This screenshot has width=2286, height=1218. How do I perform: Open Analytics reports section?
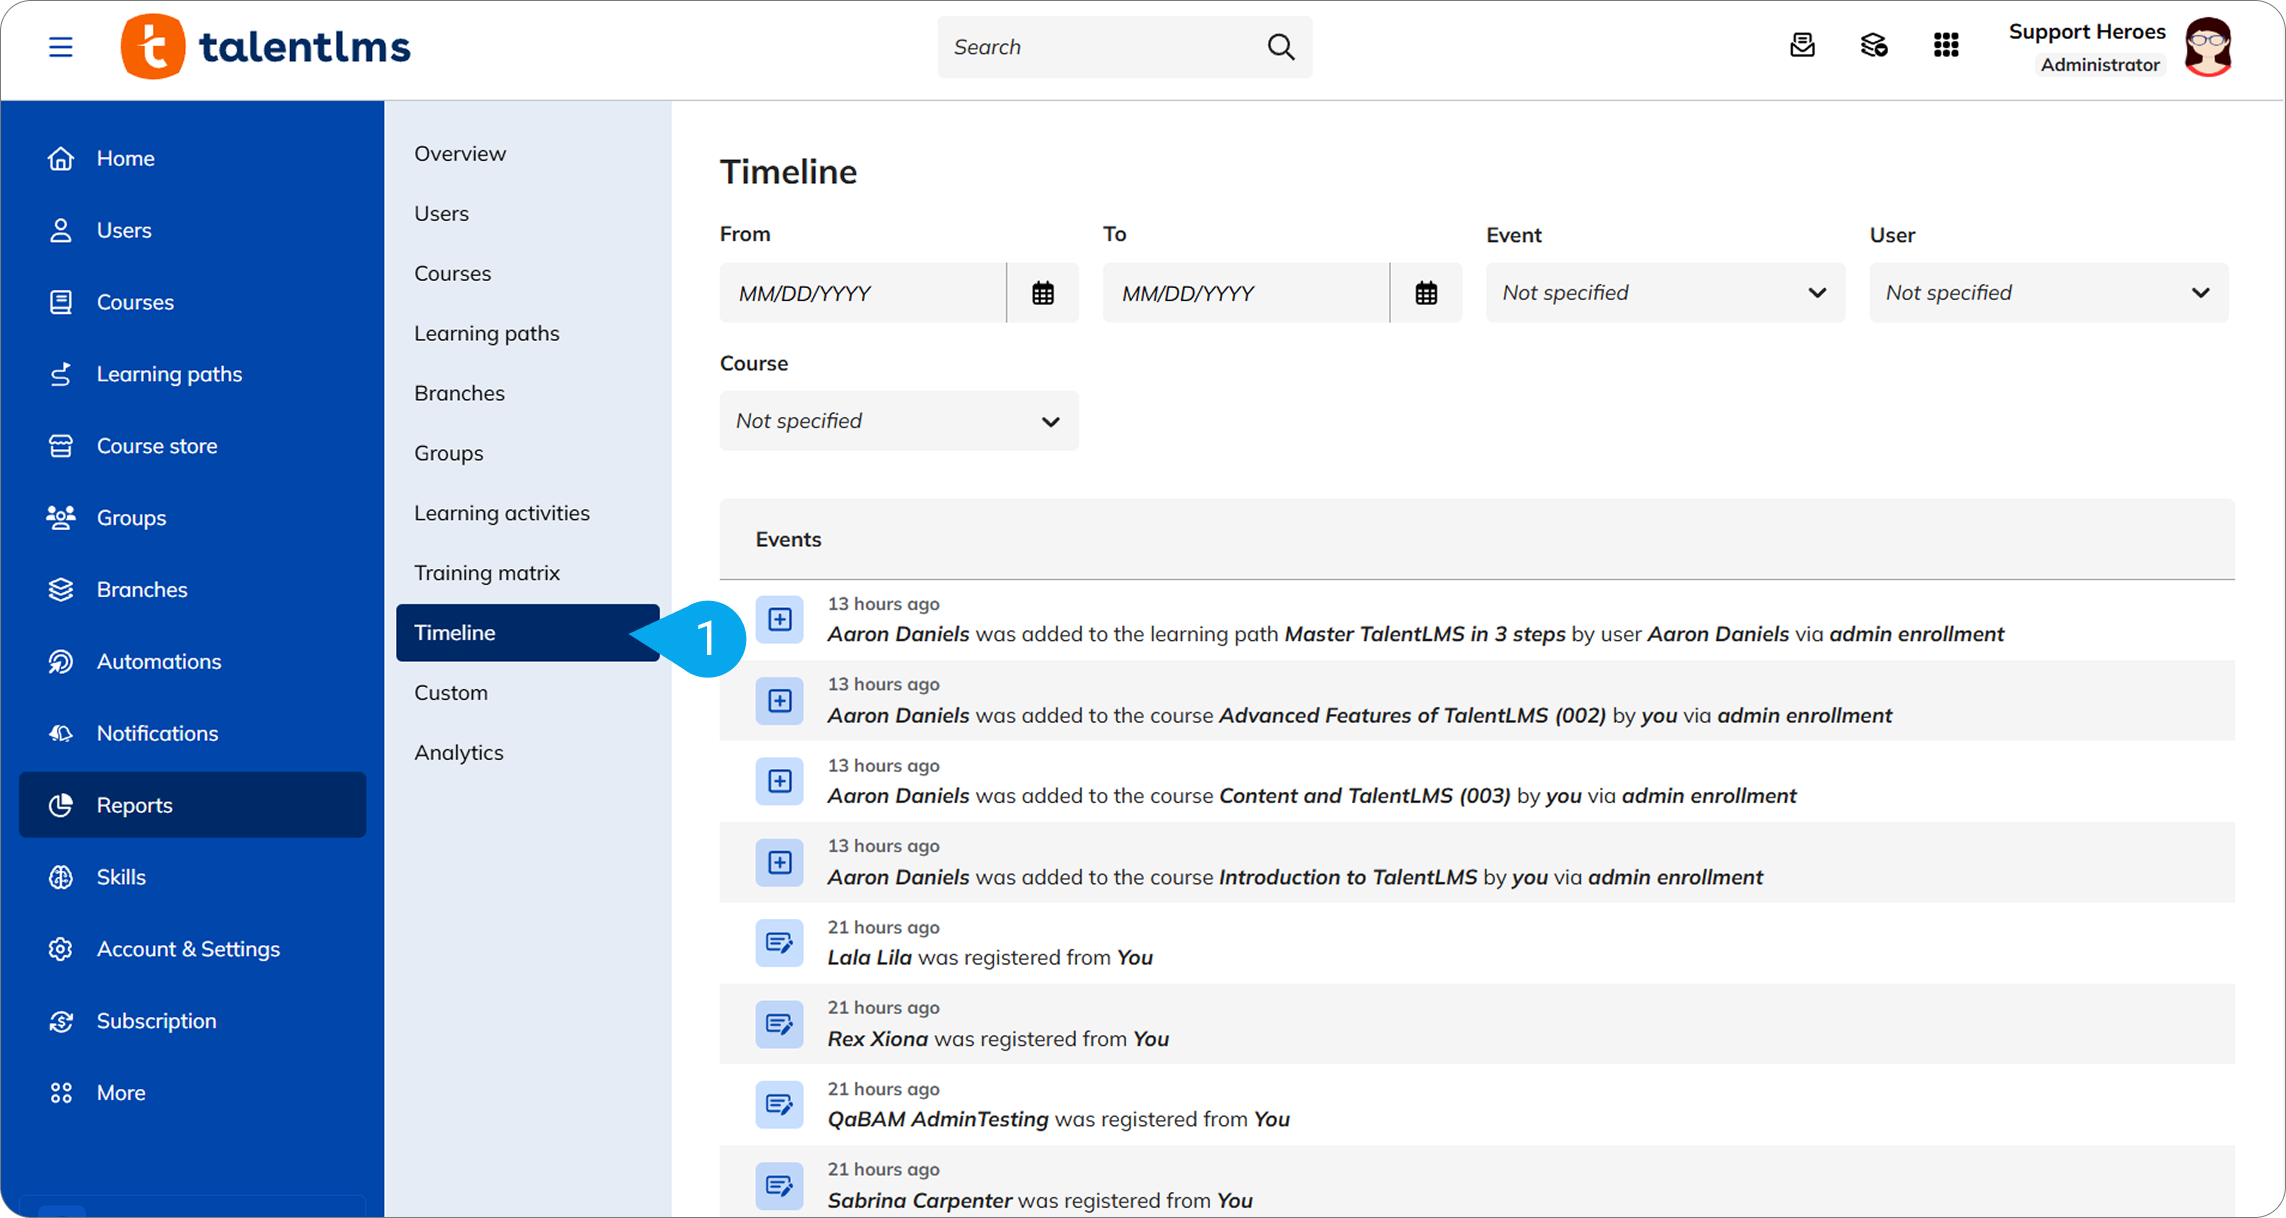pos(459,753)
